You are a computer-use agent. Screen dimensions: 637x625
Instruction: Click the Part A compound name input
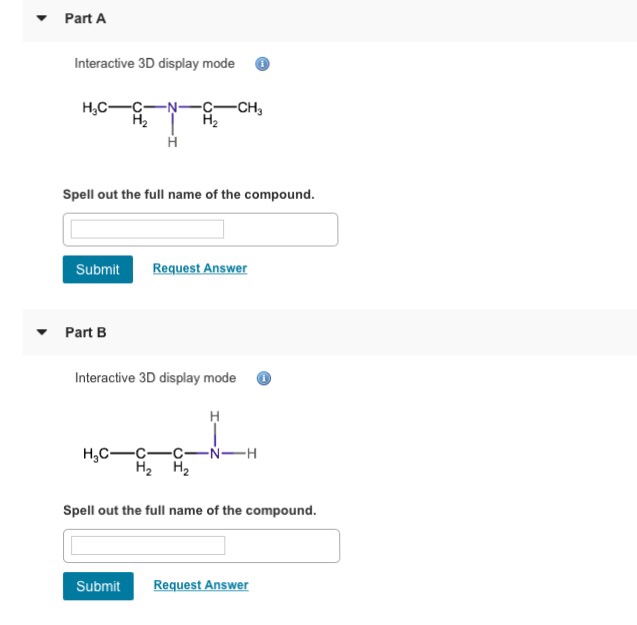click(x=148, y=230)
